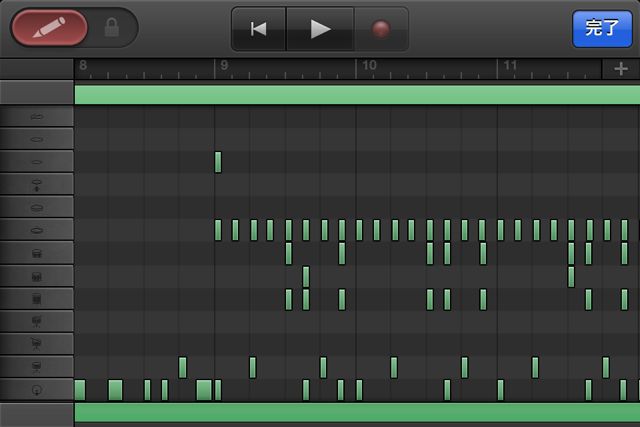Select bar 11 marker on the ruler

click(510, 65)
